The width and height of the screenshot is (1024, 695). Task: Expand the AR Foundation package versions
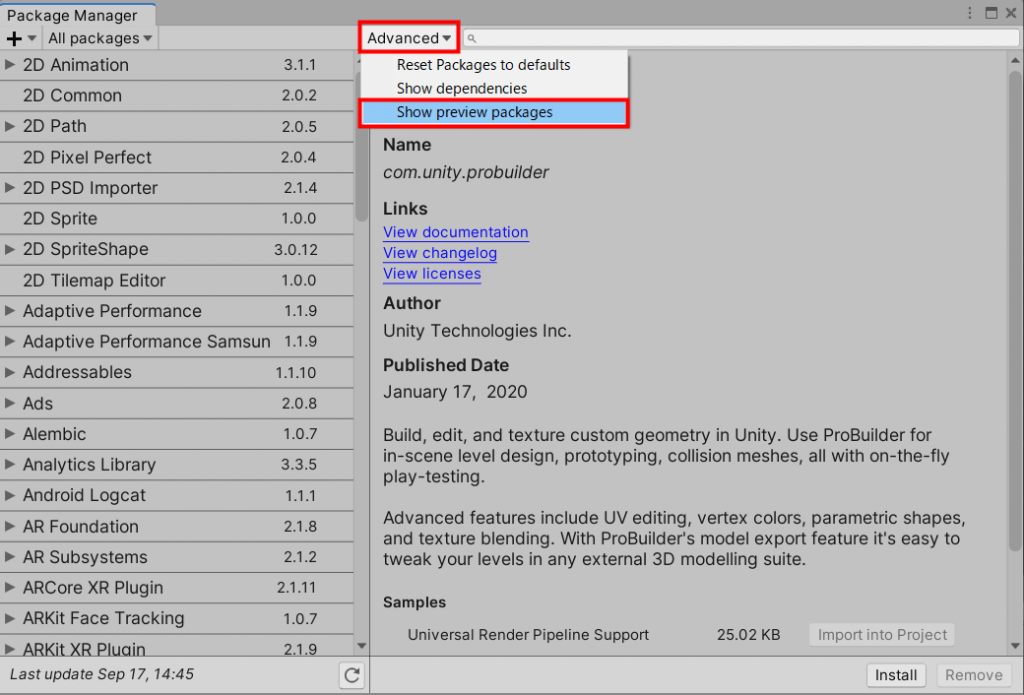click(9, 526)
